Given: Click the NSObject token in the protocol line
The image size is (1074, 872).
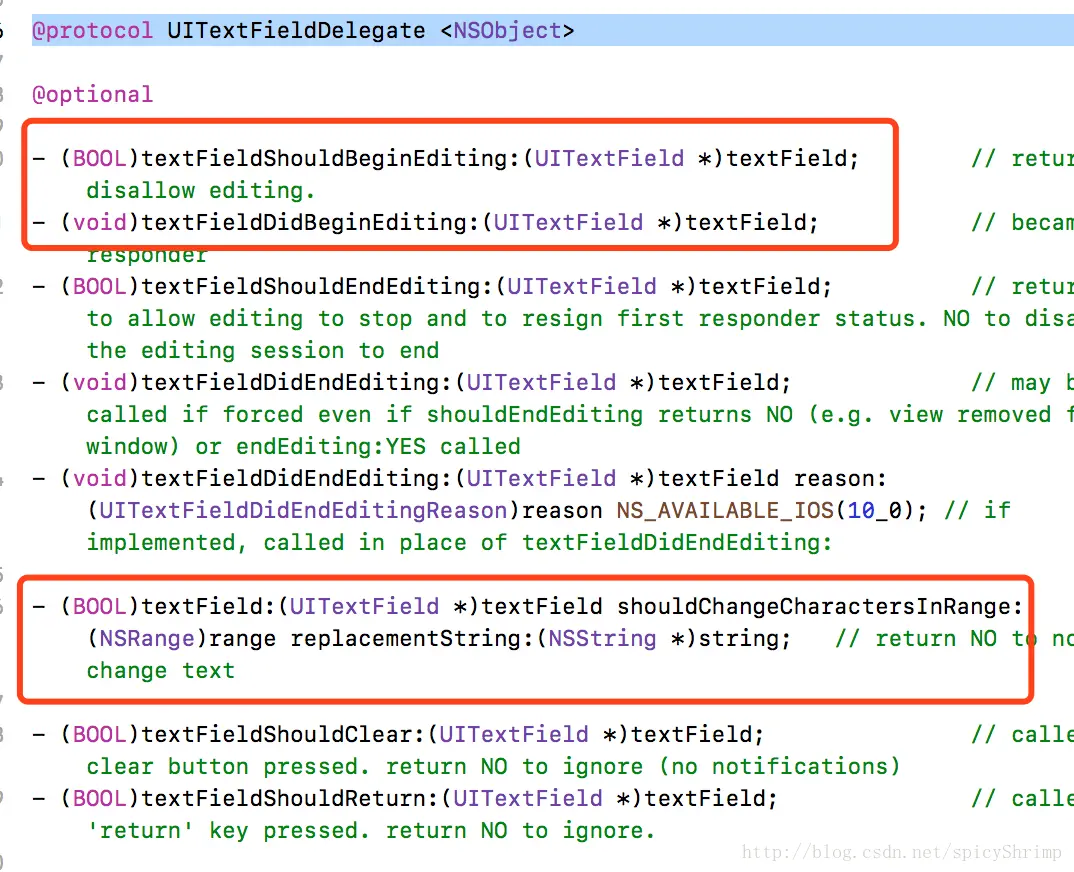Looking at the screenshot, I should point(507,31).
